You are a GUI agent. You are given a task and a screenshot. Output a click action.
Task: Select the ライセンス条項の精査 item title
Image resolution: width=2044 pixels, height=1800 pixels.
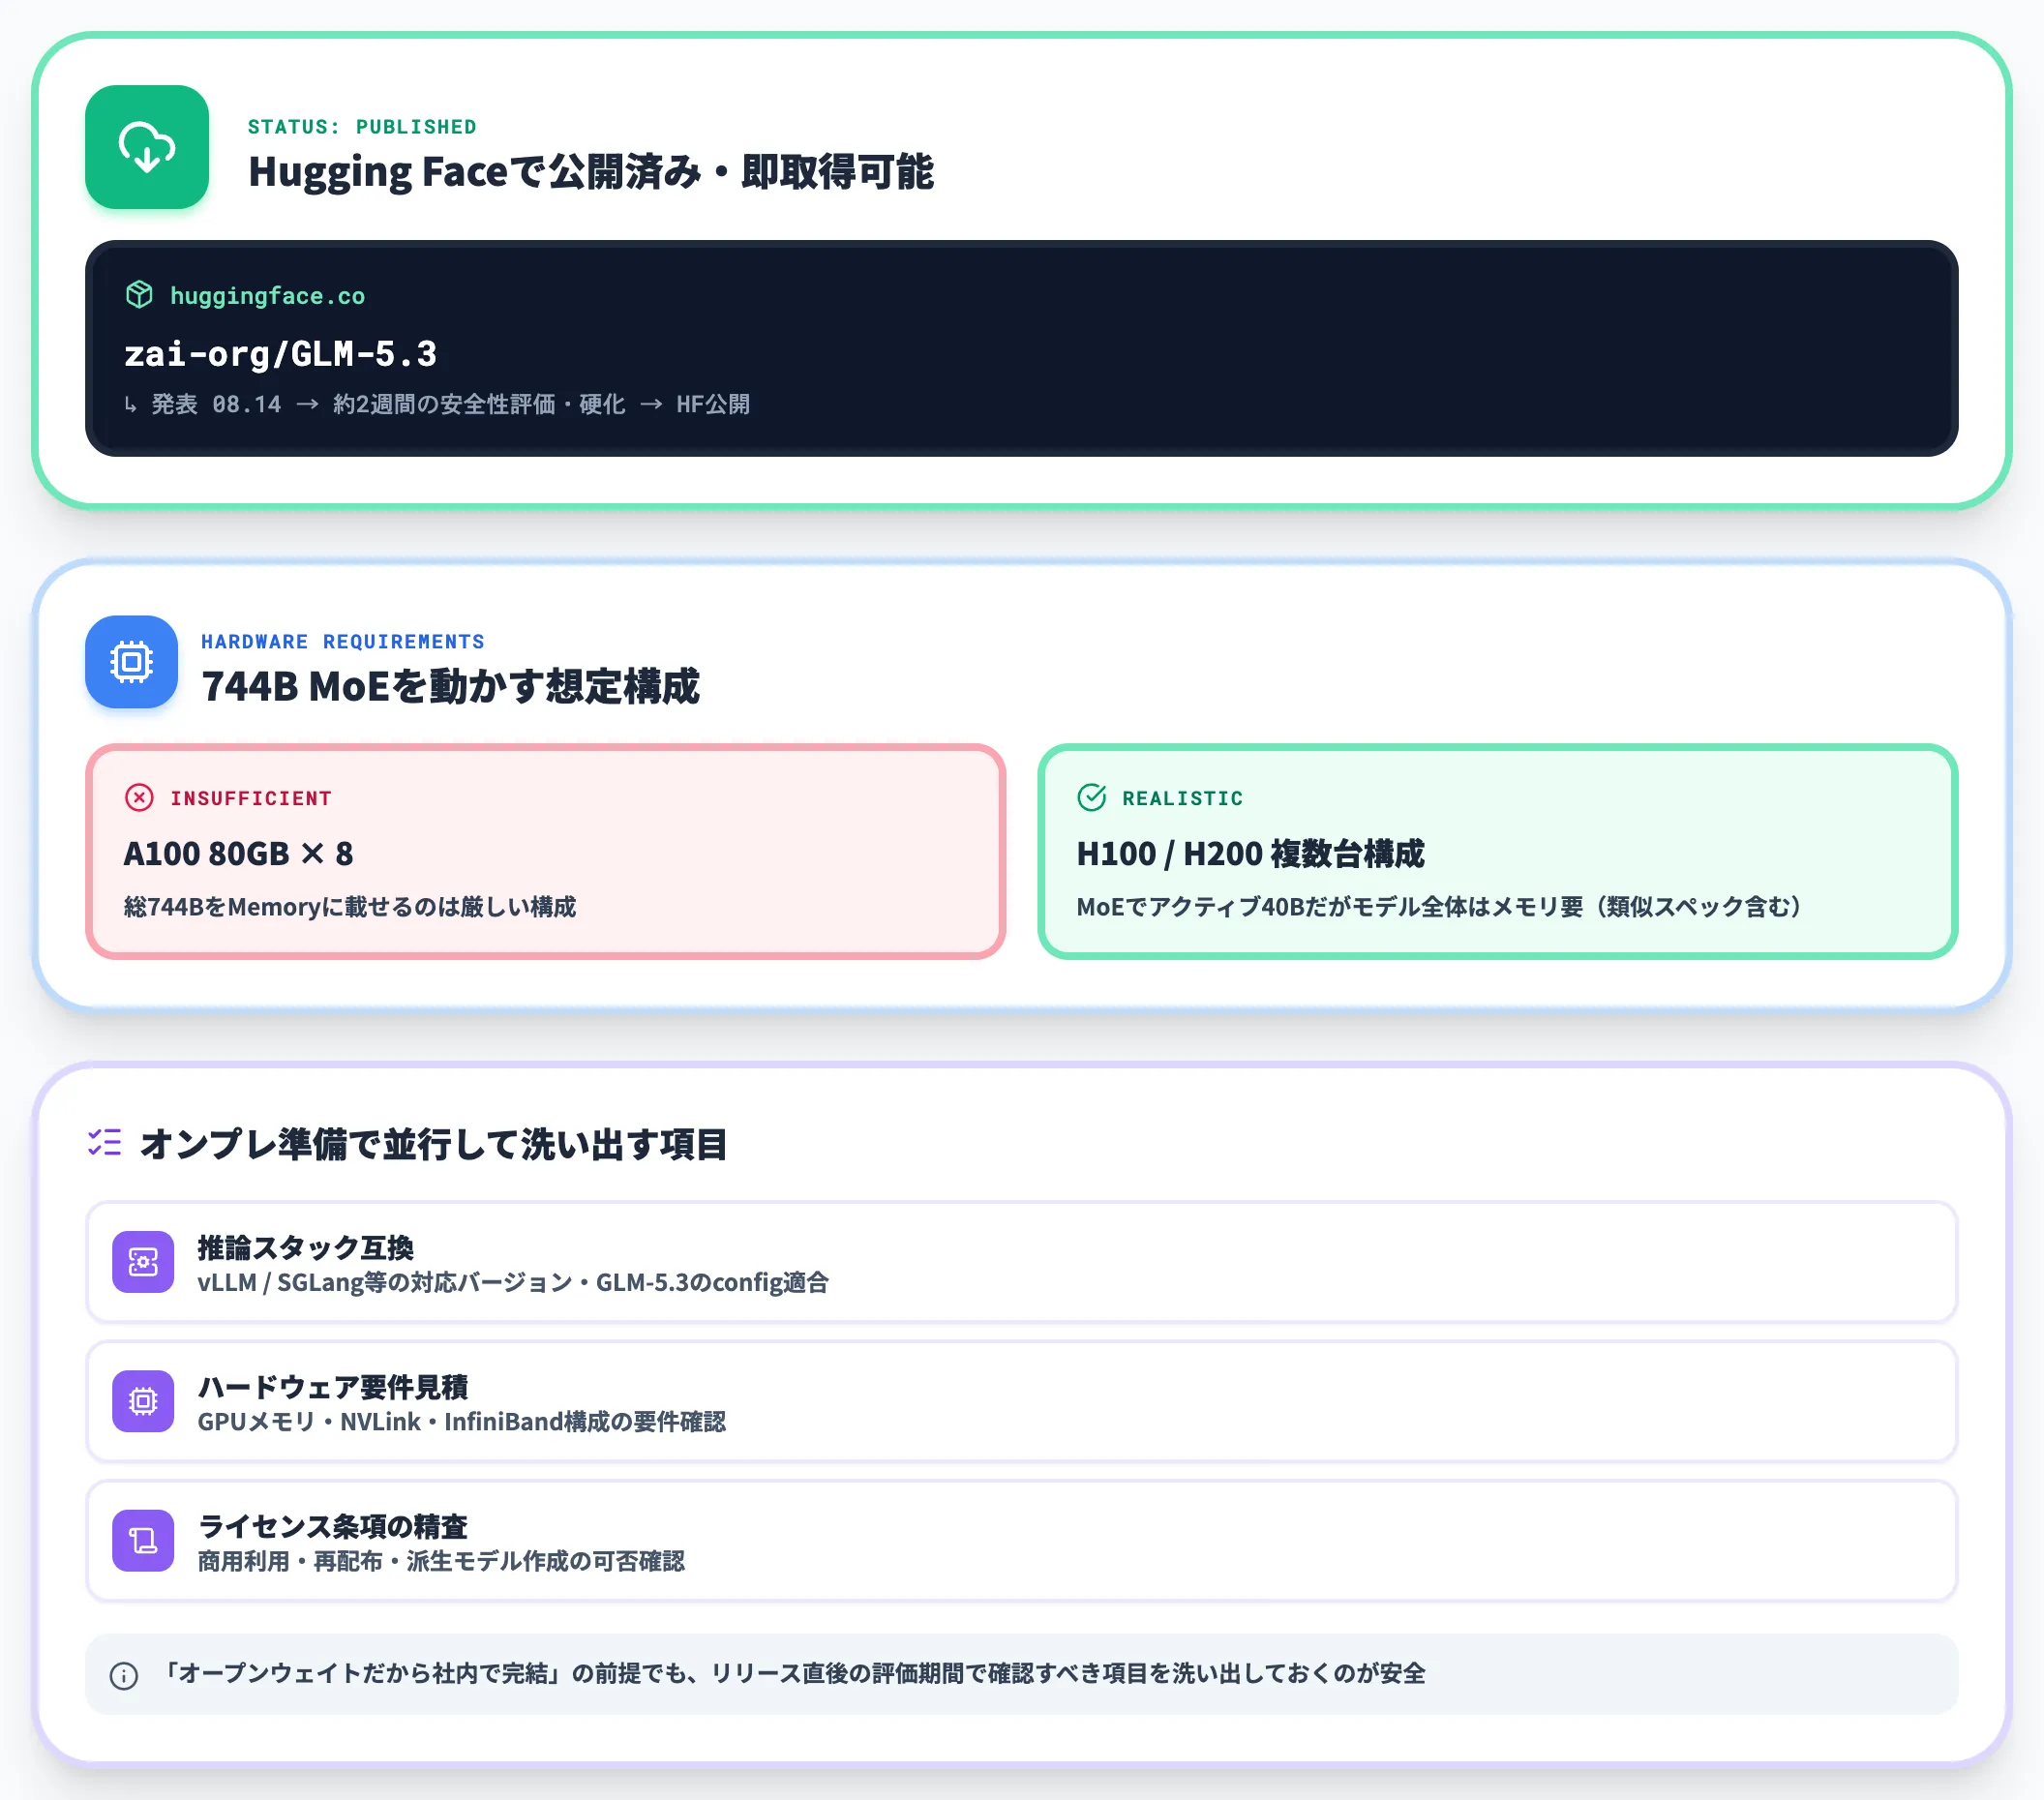333,1526
